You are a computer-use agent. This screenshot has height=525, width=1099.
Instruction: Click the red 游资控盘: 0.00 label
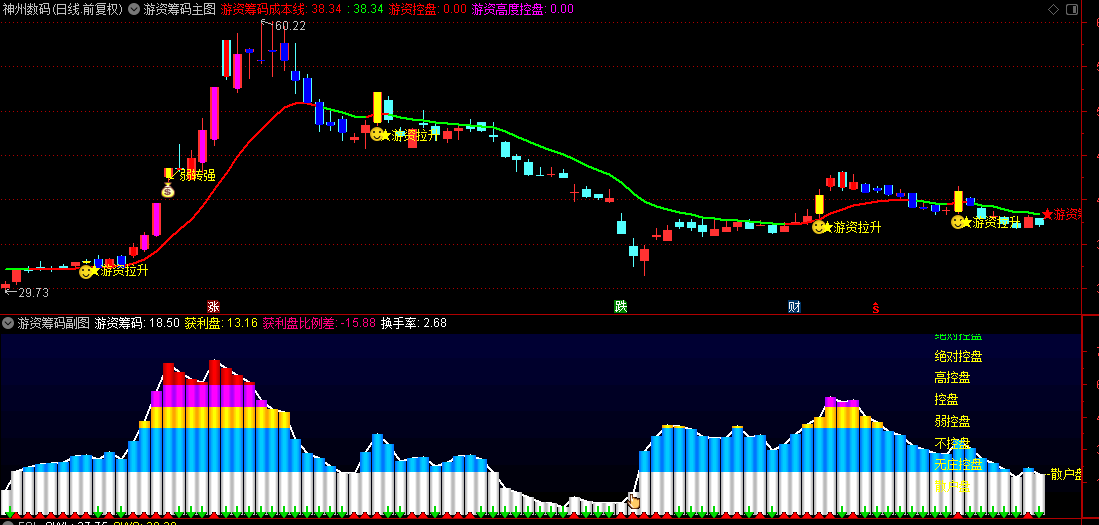[428, 9]
